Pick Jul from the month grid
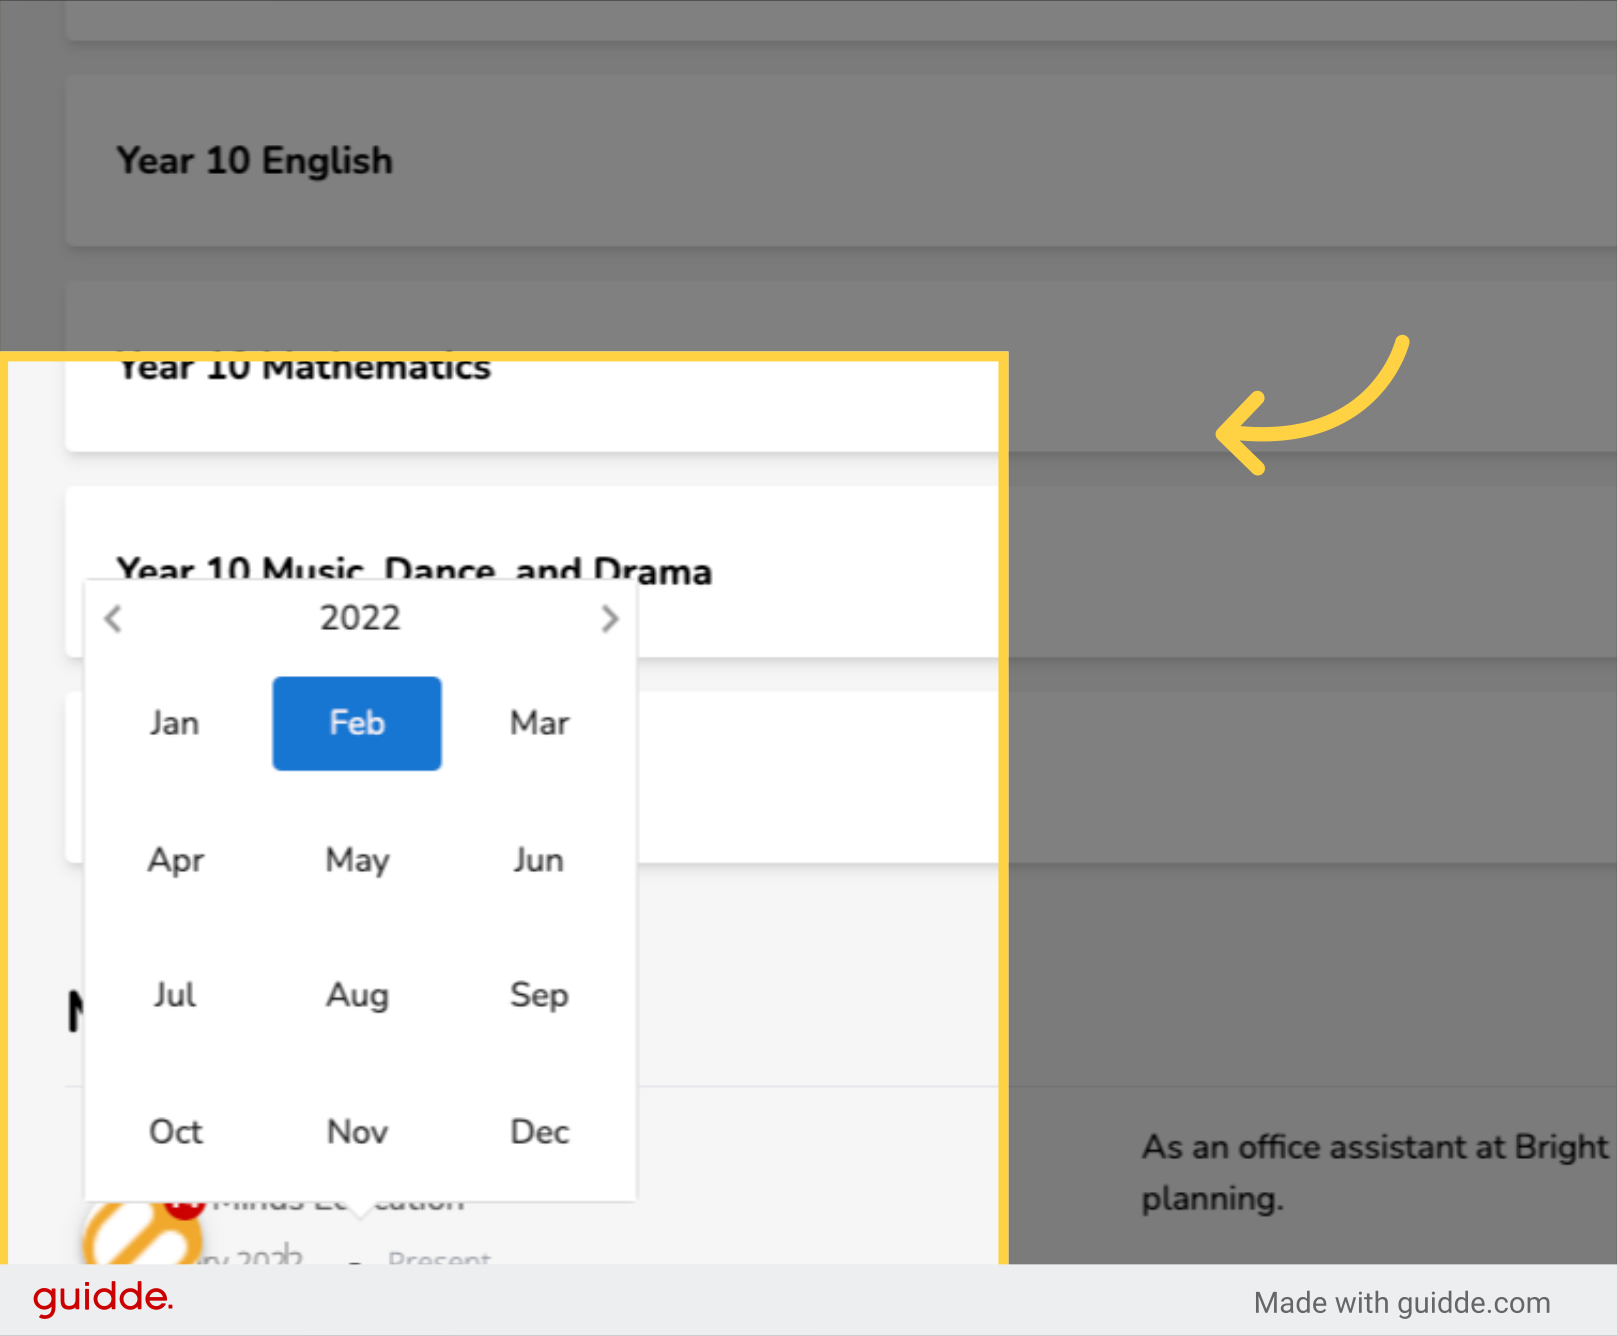This screenshot has width=1617, height=1336. click(175, 995)
